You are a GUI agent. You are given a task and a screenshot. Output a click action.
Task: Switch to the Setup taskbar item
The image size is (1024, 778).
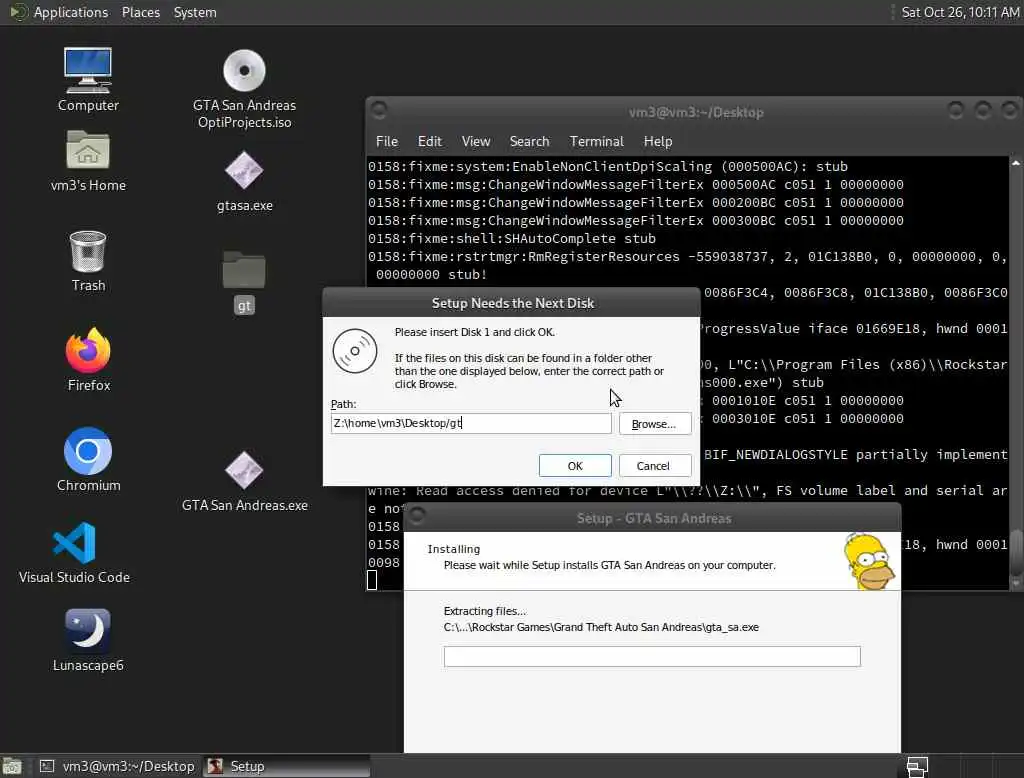[x=285, y=766]
